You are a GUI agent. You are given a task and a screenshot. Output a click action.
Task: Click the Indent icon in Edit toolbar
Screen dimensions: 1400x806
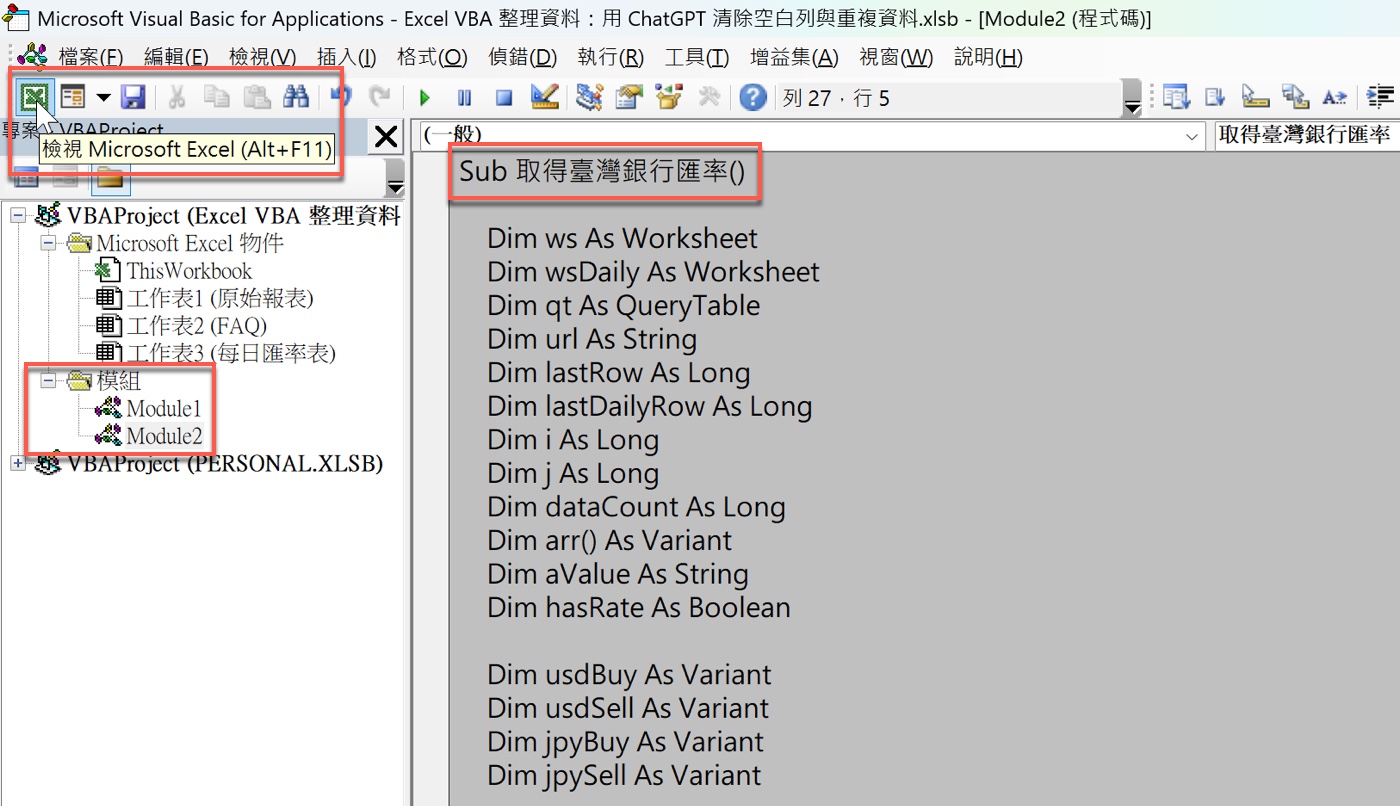pyautogui.click(x=1381, y=97)
